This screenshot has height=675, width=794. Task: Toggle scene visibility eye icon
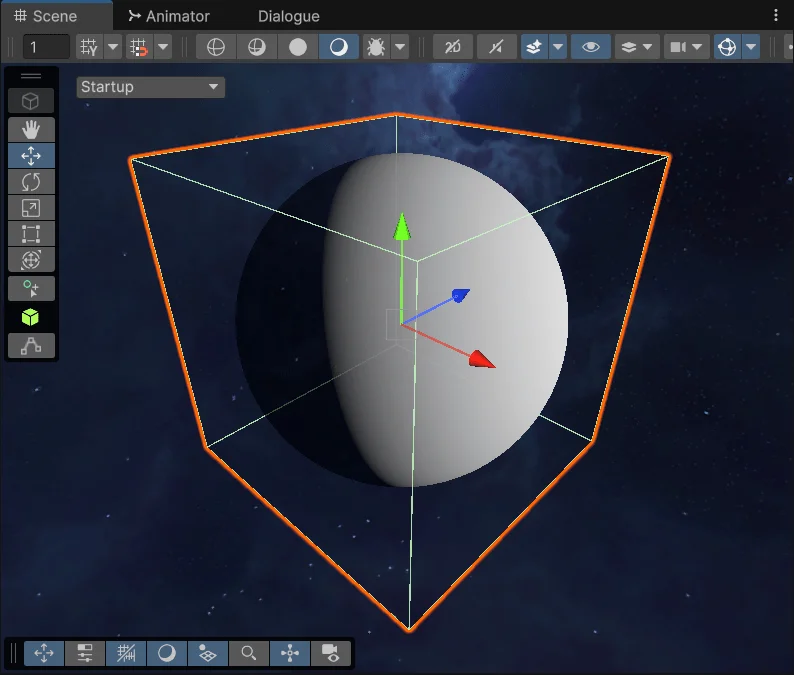coord(590,47)
